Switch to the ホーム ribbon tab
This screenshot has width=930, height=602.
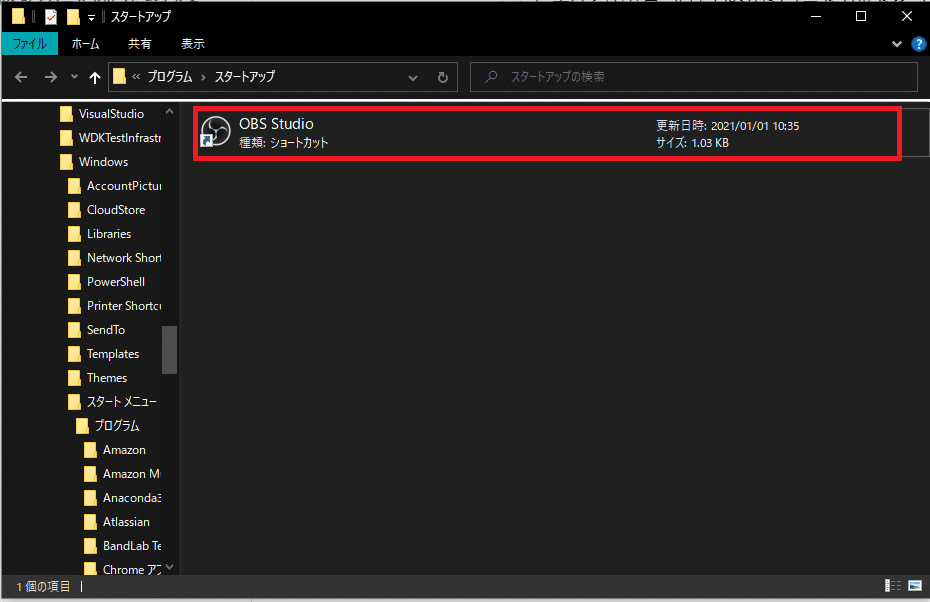point(85,44)
